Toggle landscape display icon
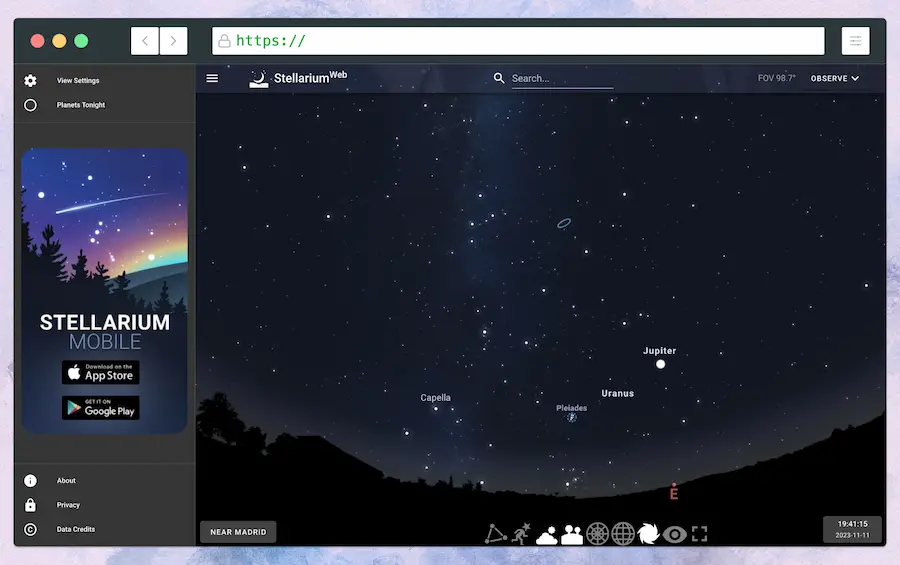The image size is (900, 565). pos(572,534)
